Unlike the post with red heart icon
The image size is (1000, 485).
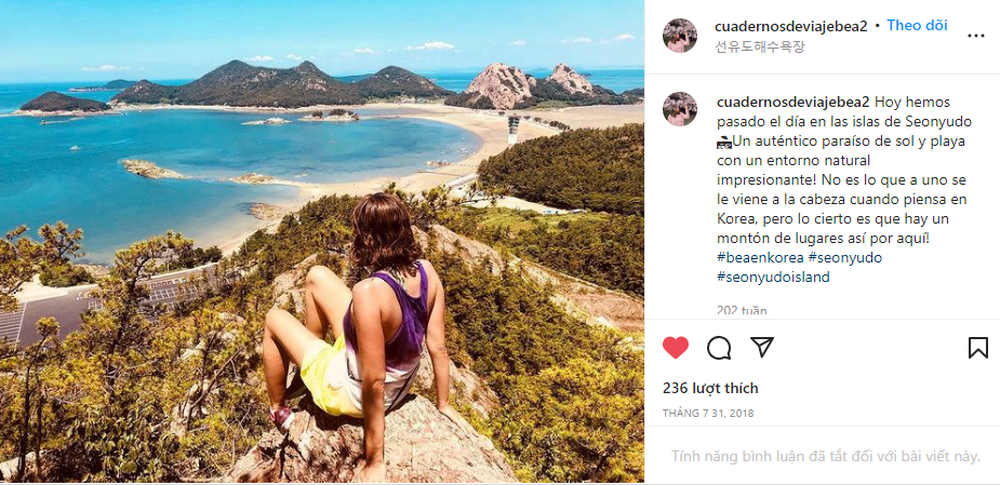tap(675, 348)
